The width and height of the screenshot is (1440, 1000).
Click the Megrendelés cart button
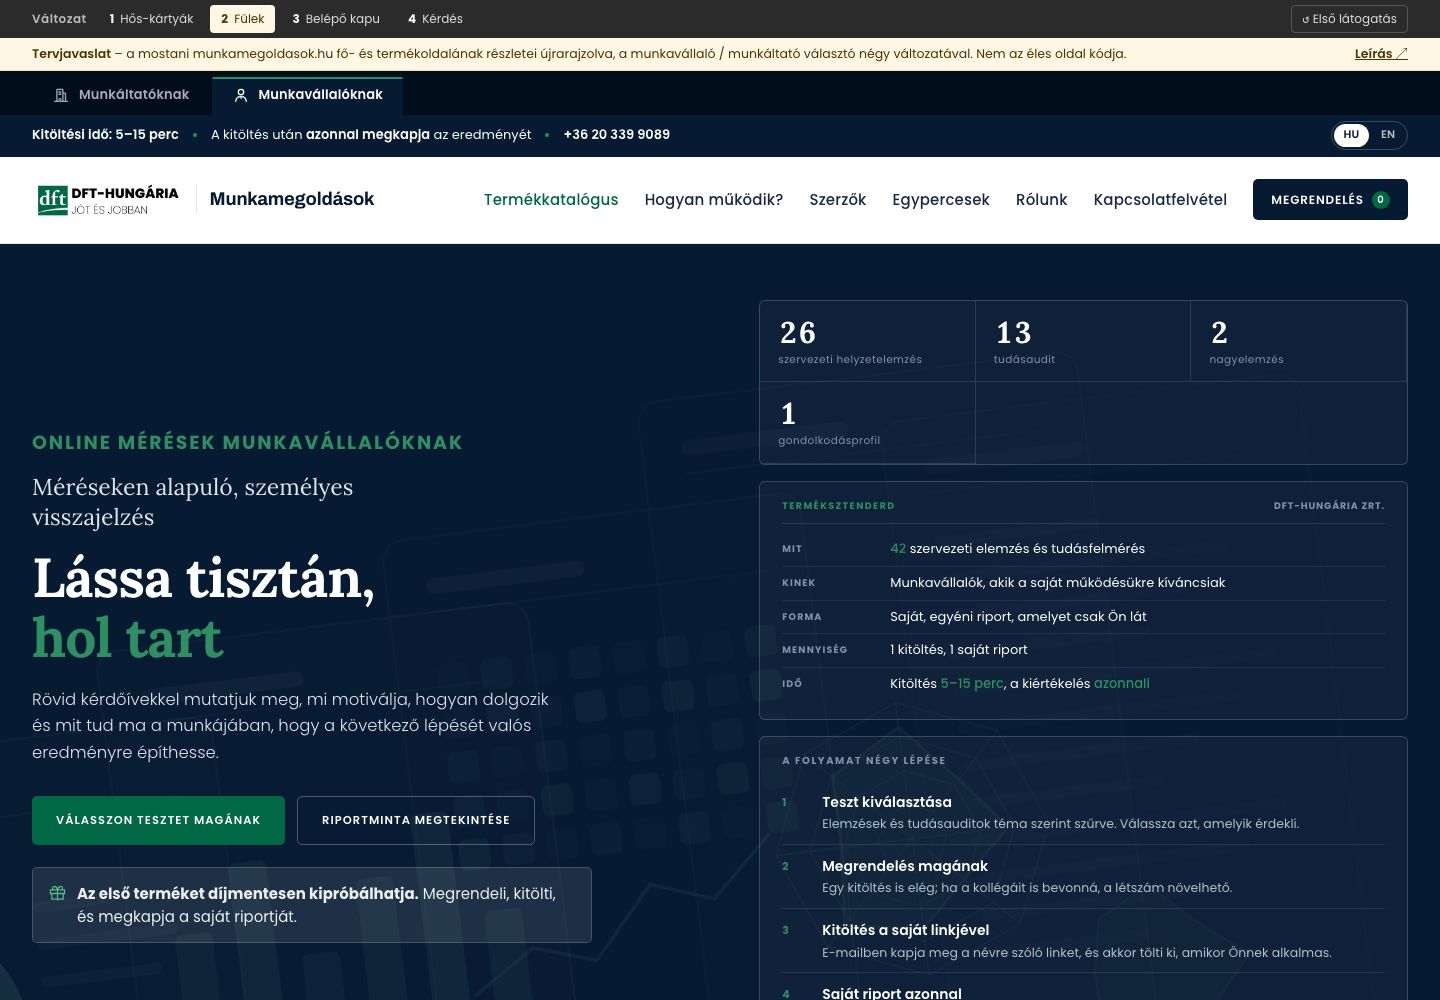coord(1330,200)
